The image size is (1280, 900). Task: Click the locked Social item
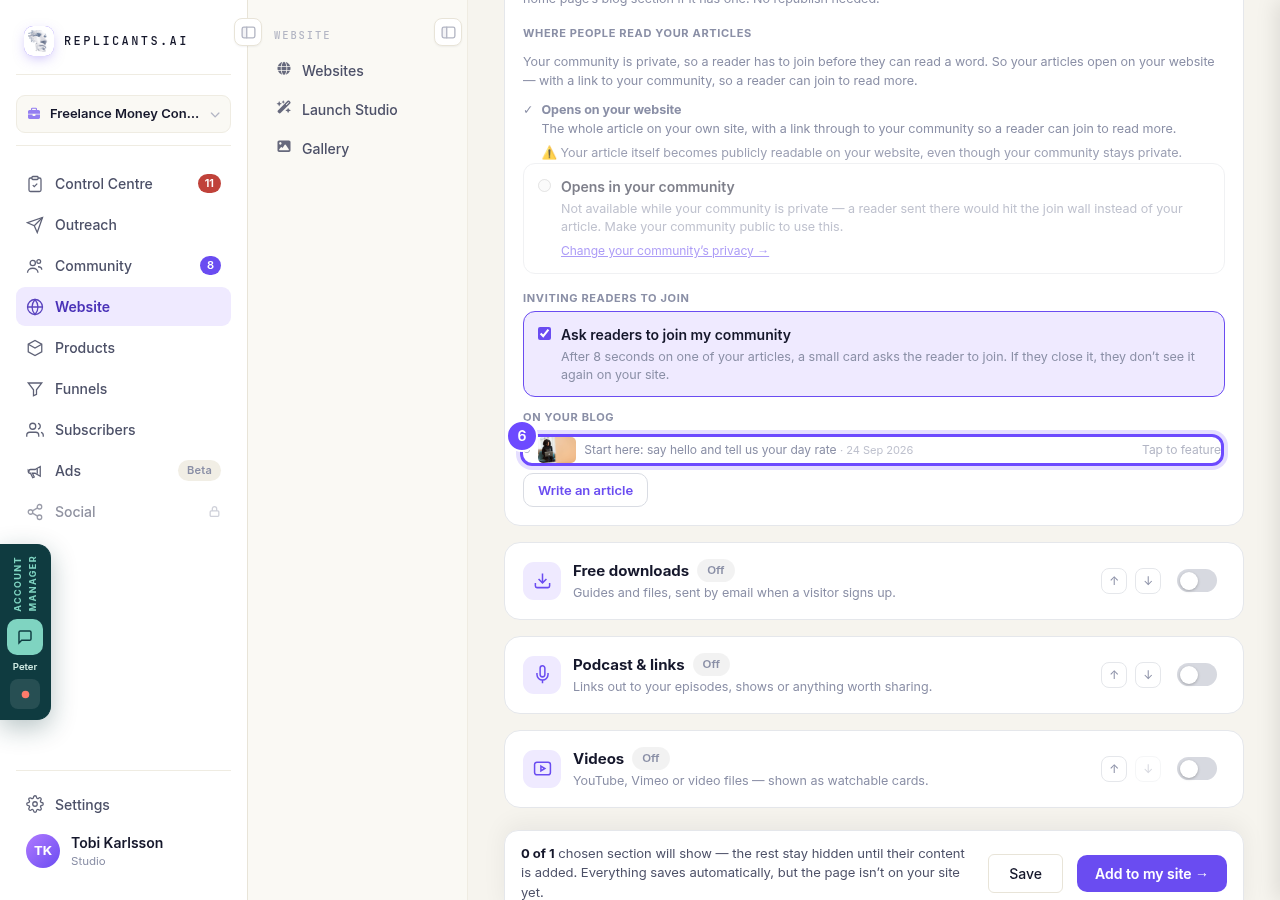coord(123,512)
